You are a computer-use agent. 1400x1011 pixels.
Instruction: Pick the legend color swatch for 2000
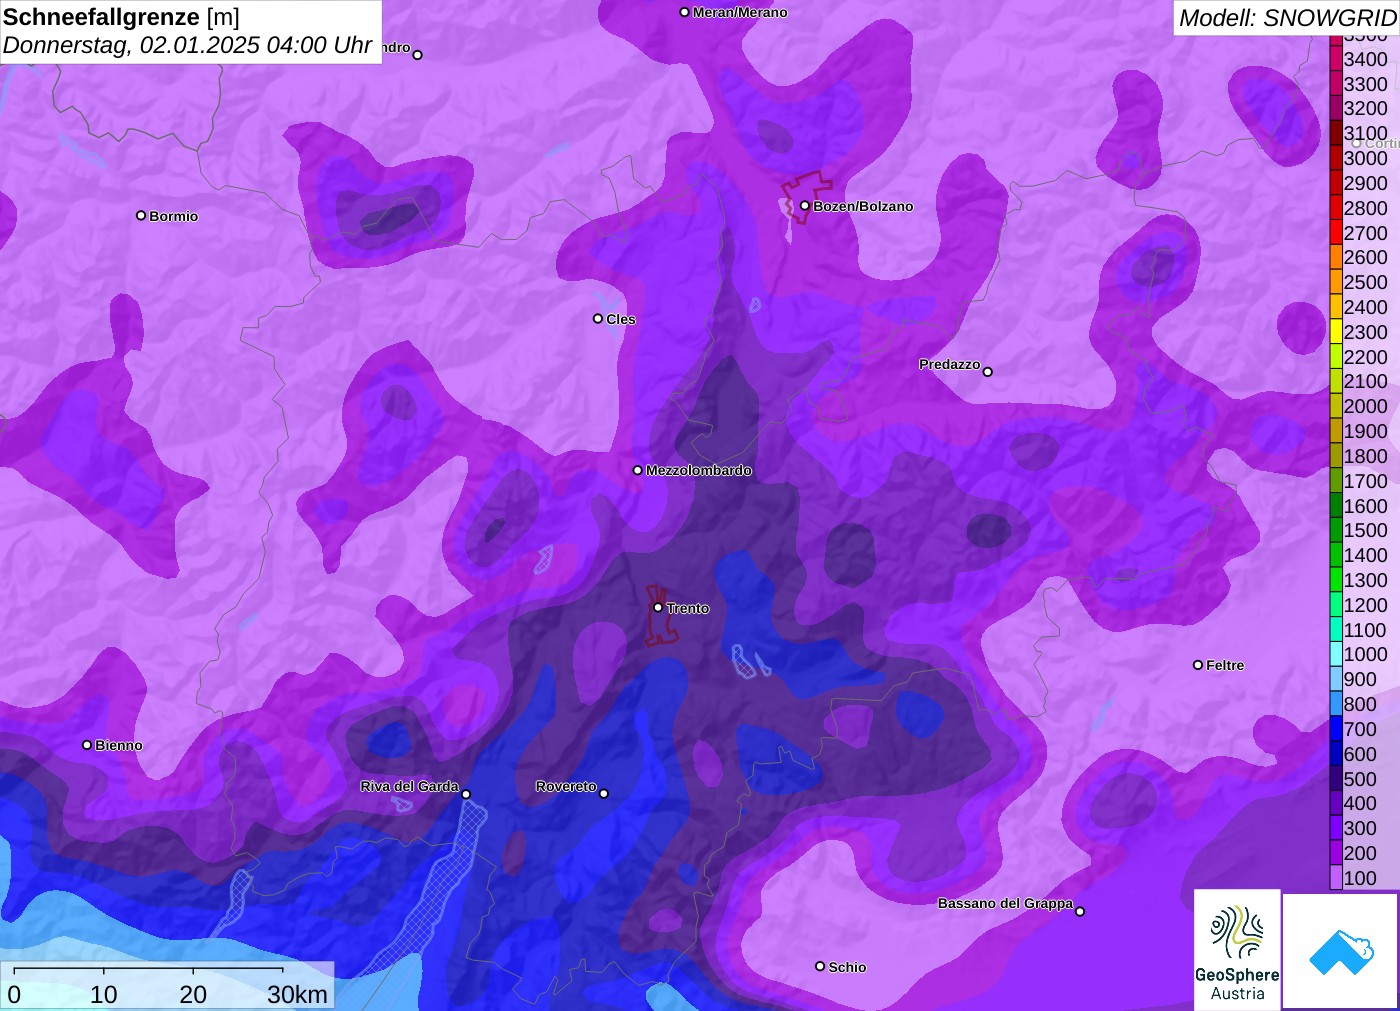pos(1336,406)
